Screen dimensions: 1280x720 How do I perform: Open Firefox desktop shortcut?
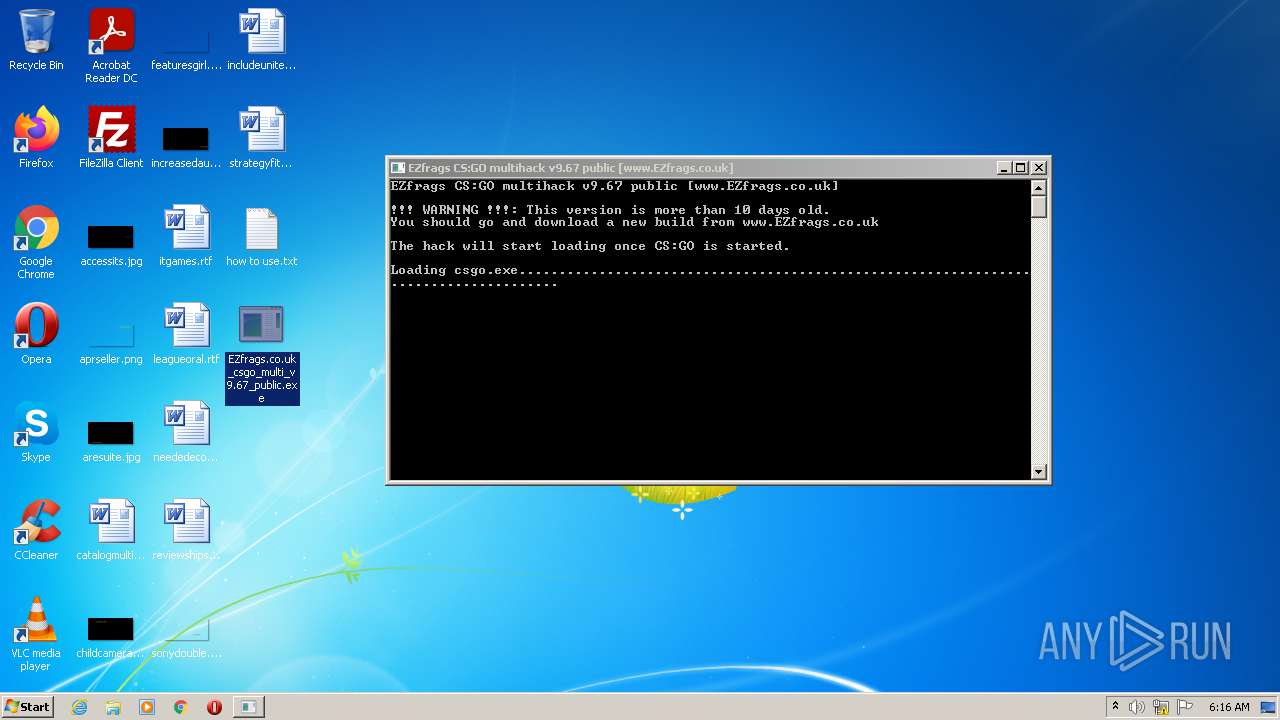[x=36, y=138]
